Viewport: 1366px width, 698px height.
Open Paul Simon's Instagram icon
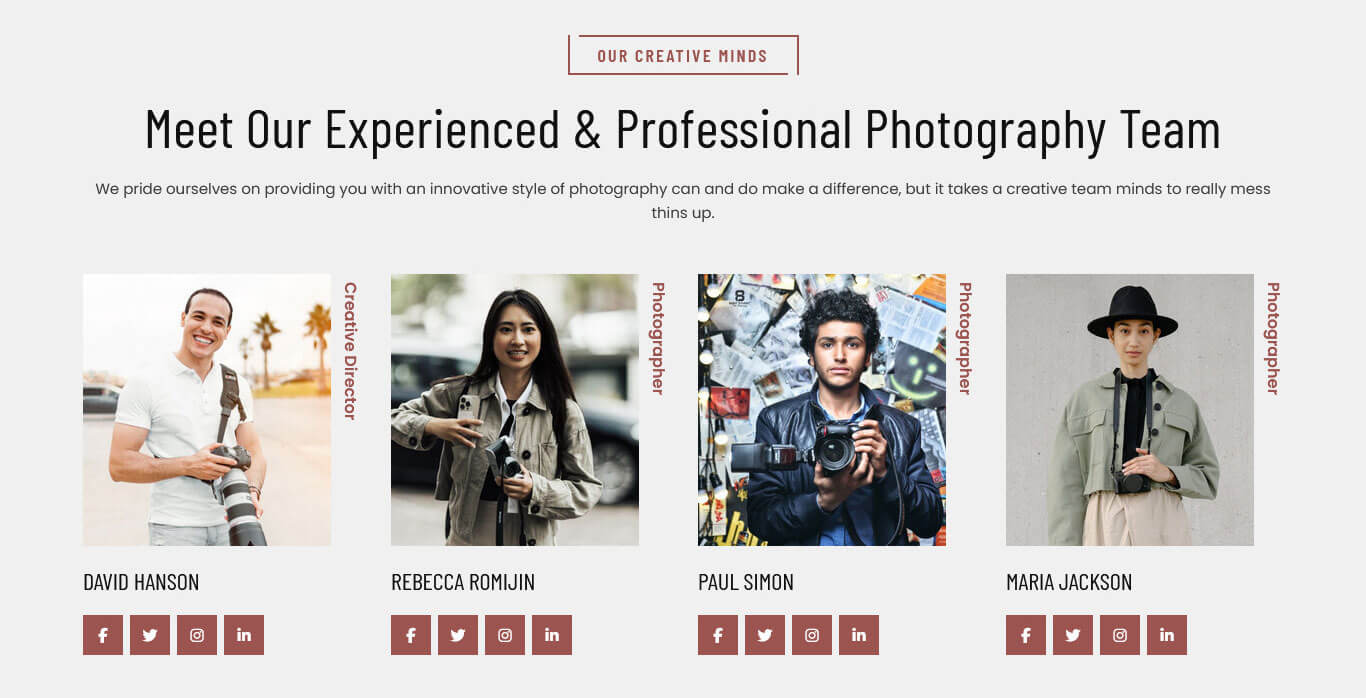[812, 635]
